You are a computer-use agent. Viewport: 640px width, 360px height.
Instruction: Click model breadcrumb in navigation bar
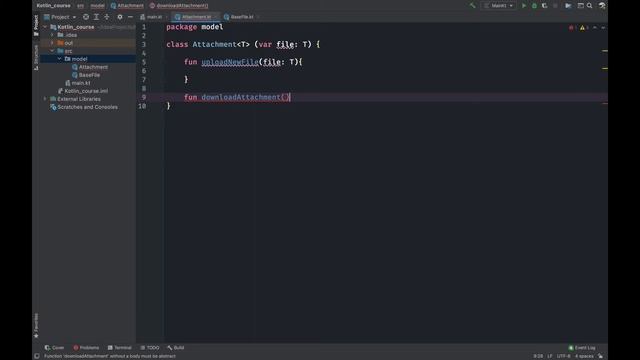click(98, 6)
